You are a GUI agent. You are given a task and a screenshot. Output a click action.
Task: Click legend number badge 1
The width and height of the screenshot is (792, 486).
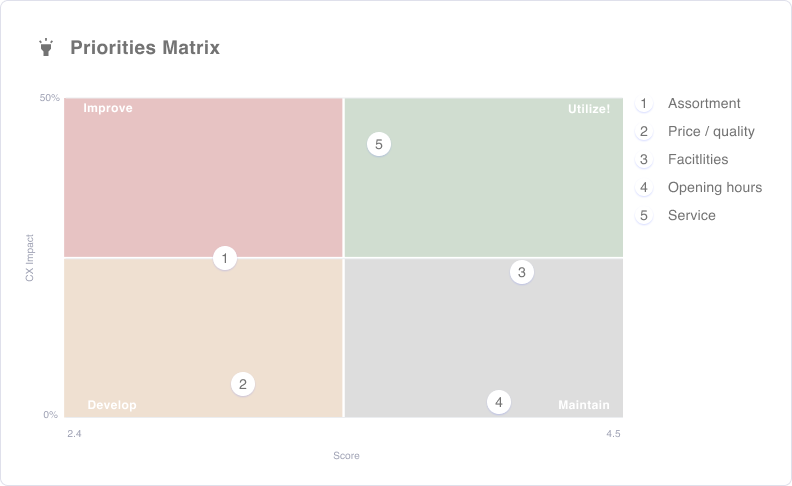click(644, 104)
